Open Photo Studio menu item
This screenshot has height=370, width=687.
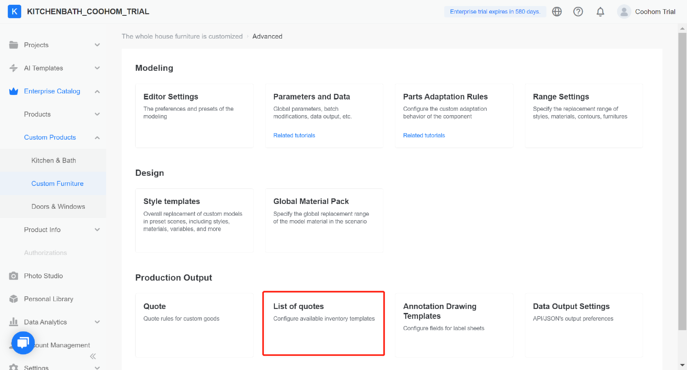coord(43,276)
